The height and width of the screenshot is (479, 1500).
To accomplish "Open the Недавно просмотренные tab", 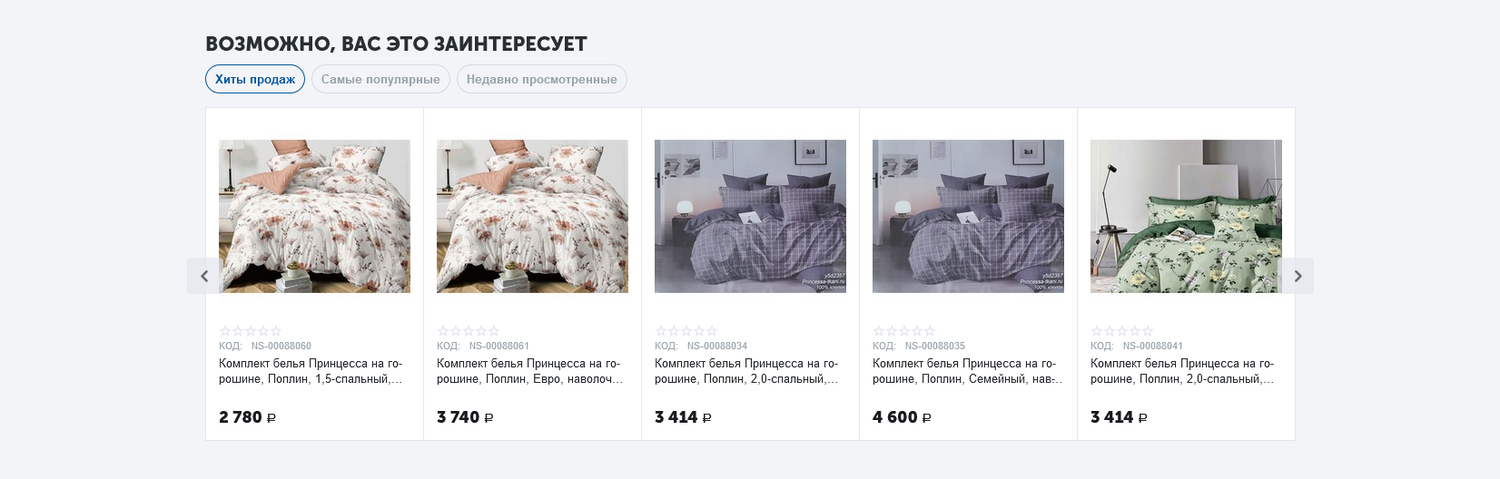I will pos(541,79).
